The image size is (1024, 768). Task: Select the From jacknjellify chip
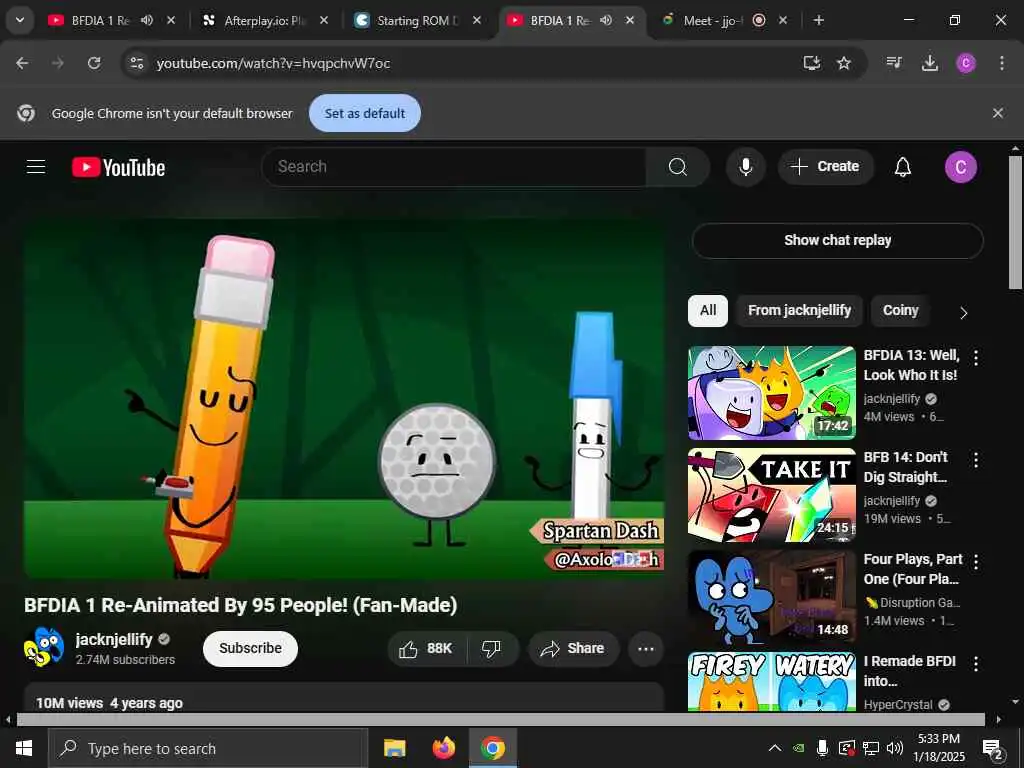[799, 311]
